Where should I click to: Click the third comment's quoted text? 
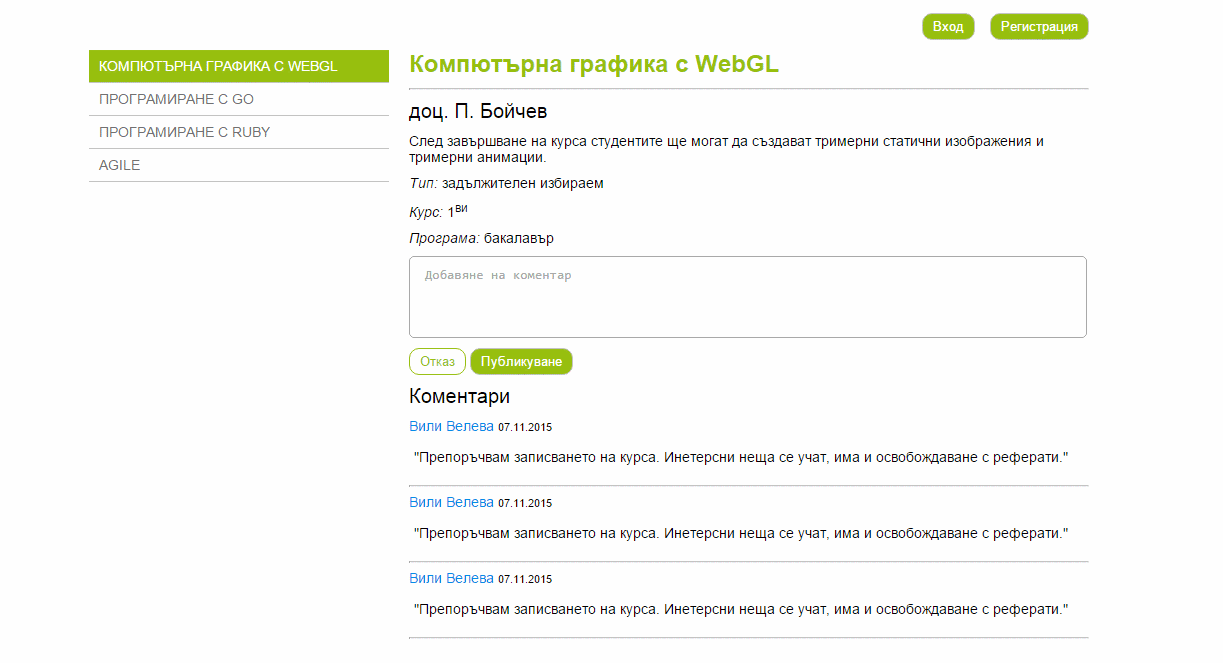point(741,609)
